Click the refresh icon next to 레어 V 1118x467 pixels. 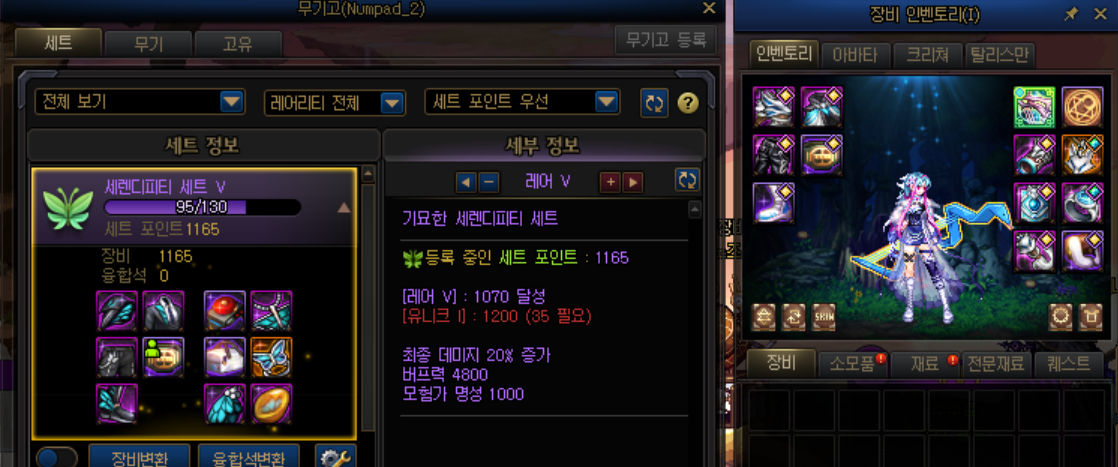pyautogui.click(x=687, y=180)
